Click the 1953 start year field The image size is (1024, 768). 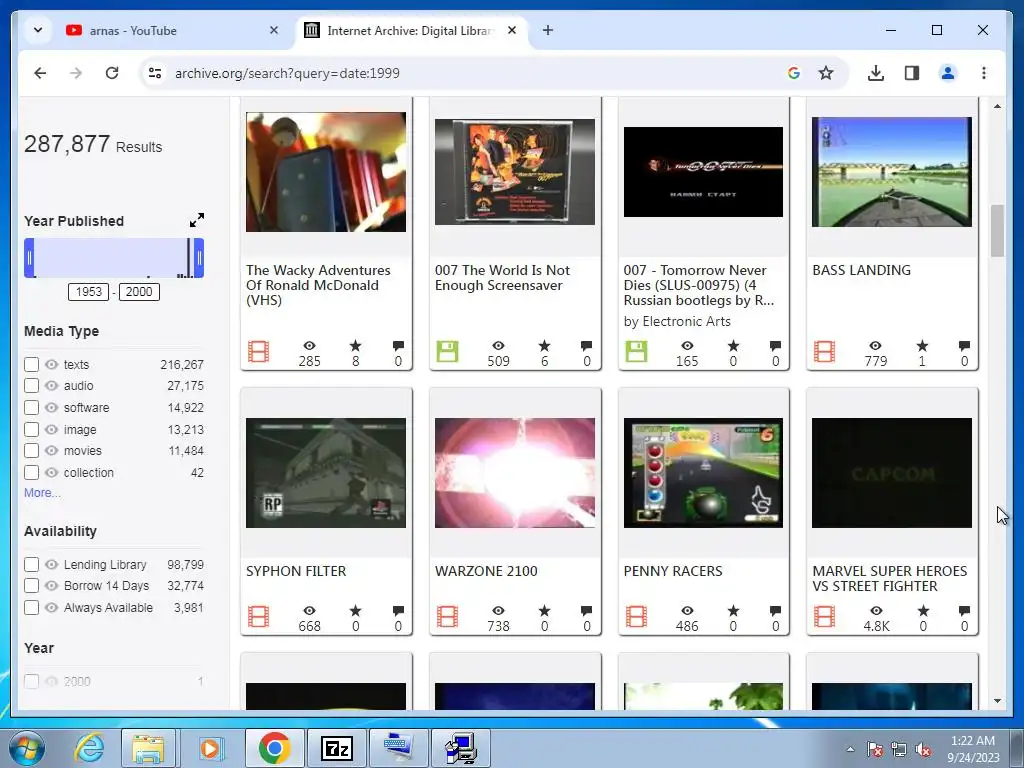click(89, 292)
